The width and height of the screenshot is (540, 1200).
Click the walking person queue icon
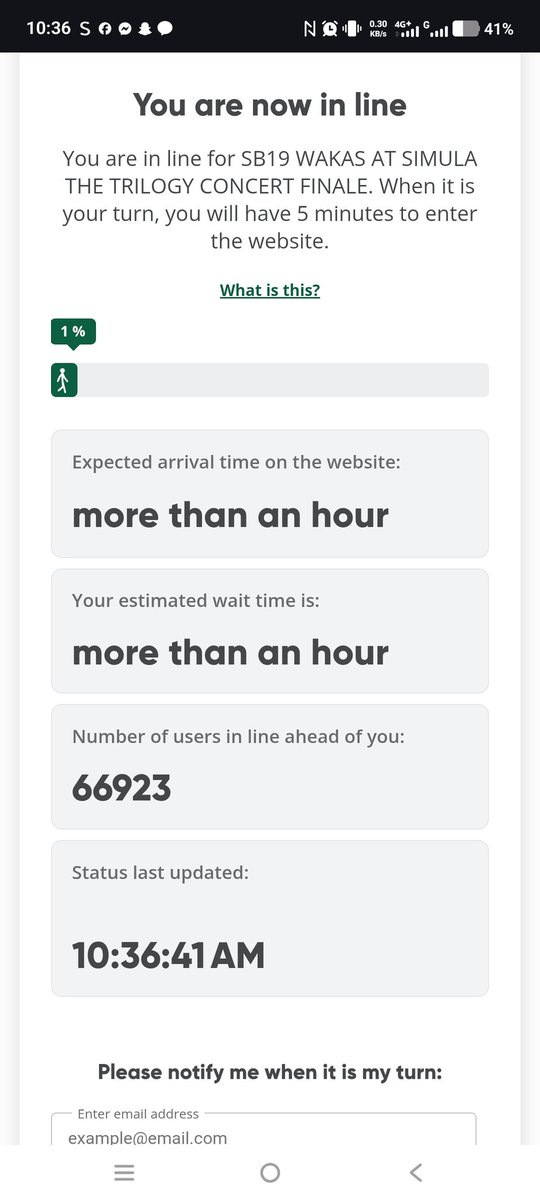pyautogui.click(x=64, y=380)
